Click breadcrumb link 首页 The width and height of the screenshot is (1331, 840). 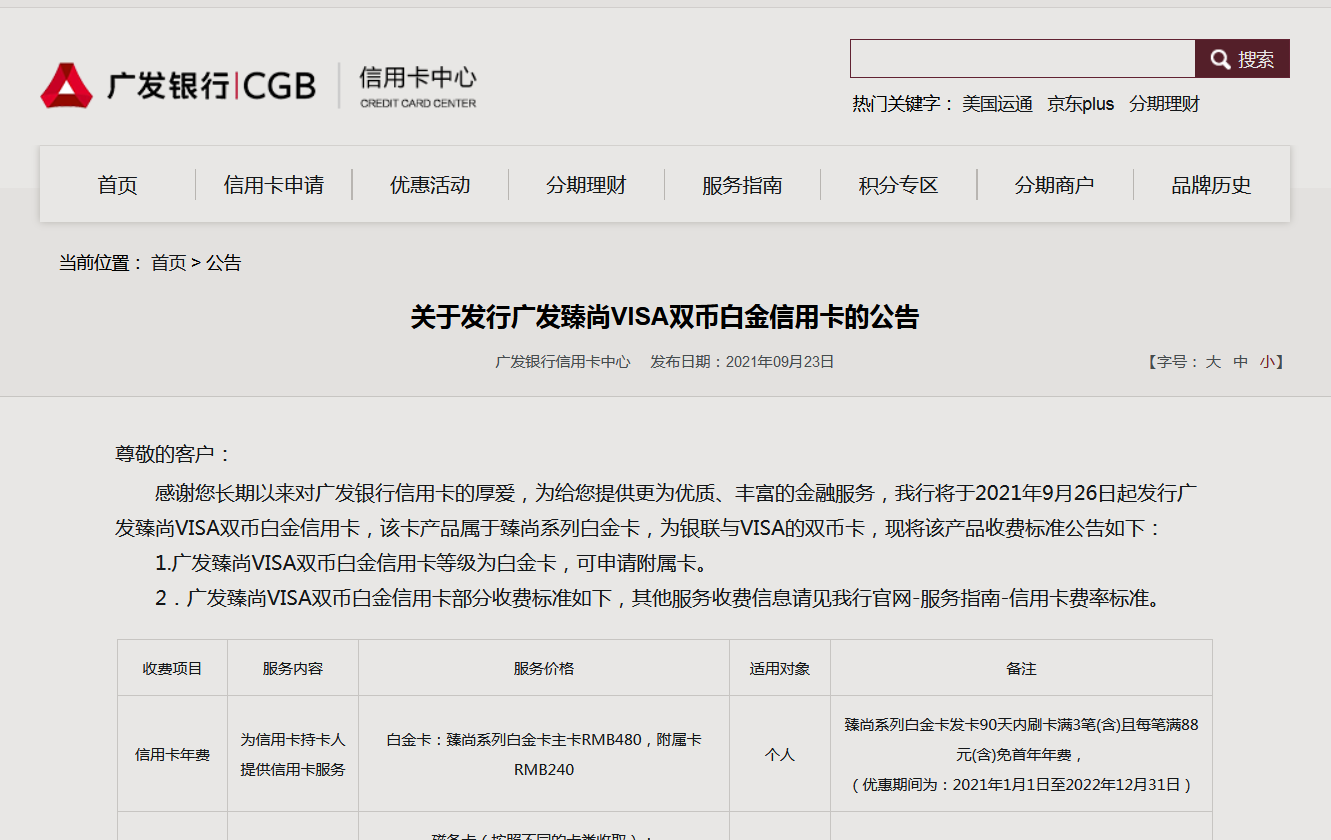coord(169,263)
